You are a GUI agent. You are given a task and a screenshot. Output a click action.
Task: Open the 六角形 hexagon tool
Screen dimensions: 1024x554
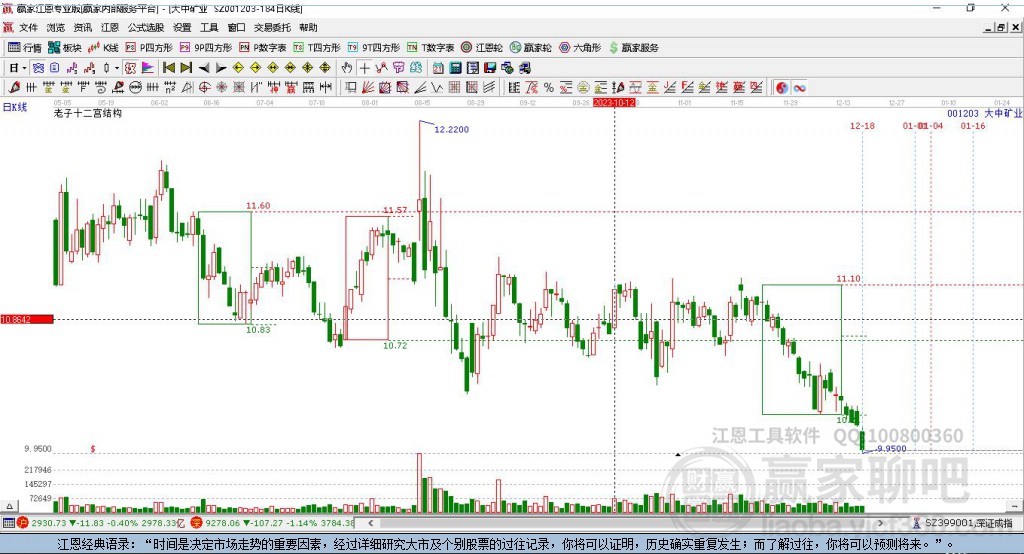tap(580, 48)
